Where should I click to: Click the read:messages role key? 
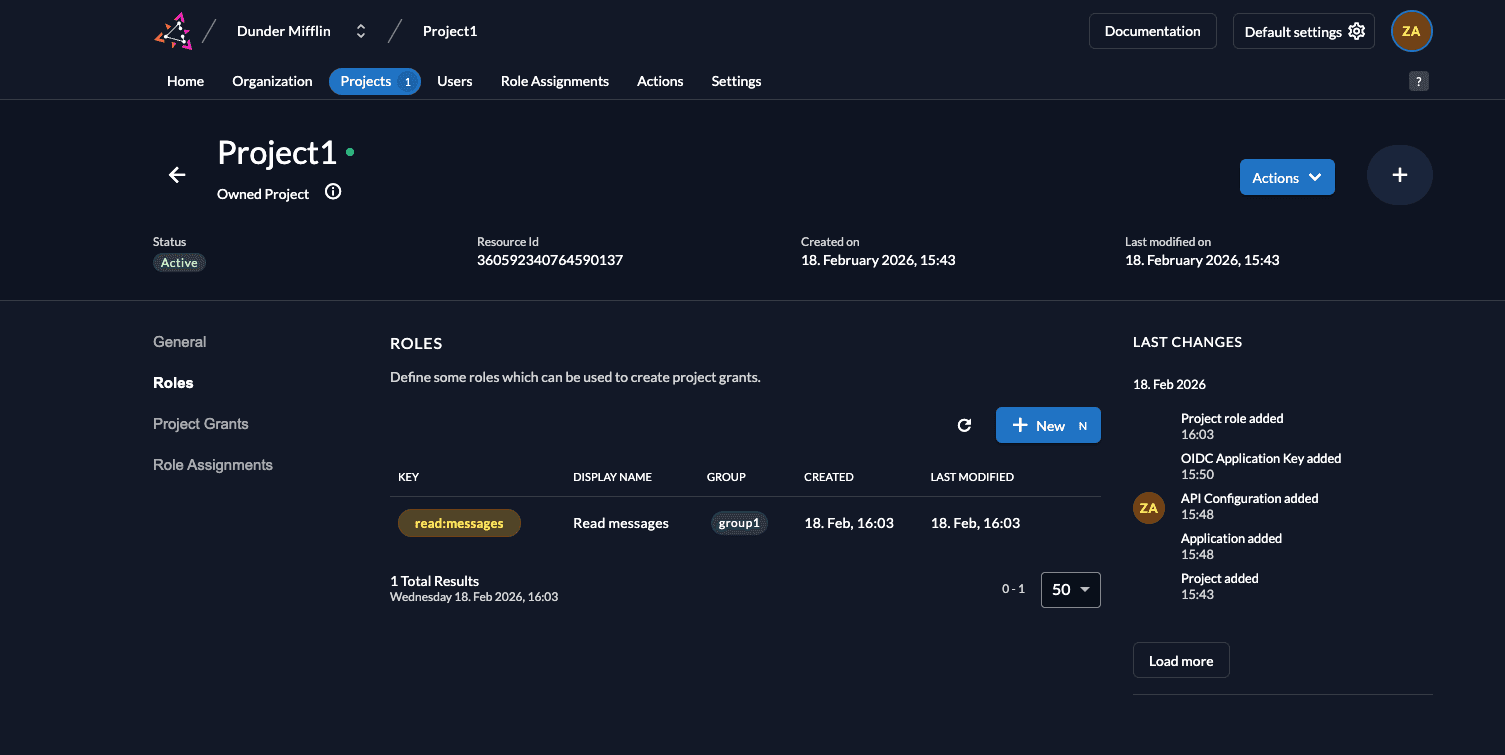tap(459, 523)
